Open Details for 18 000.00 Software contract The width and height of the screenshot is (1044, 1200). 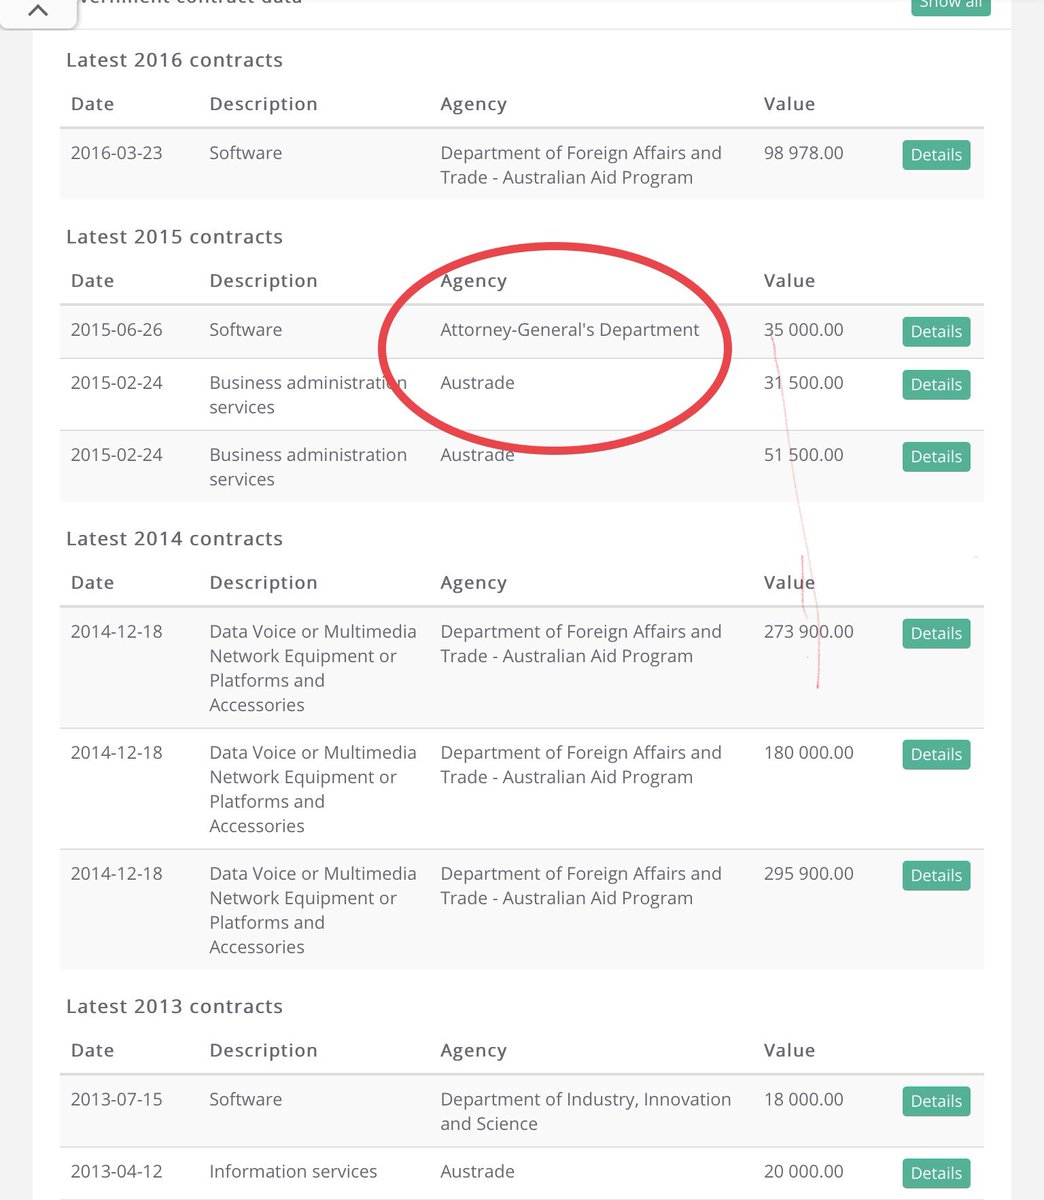(x=936, y=1102)
